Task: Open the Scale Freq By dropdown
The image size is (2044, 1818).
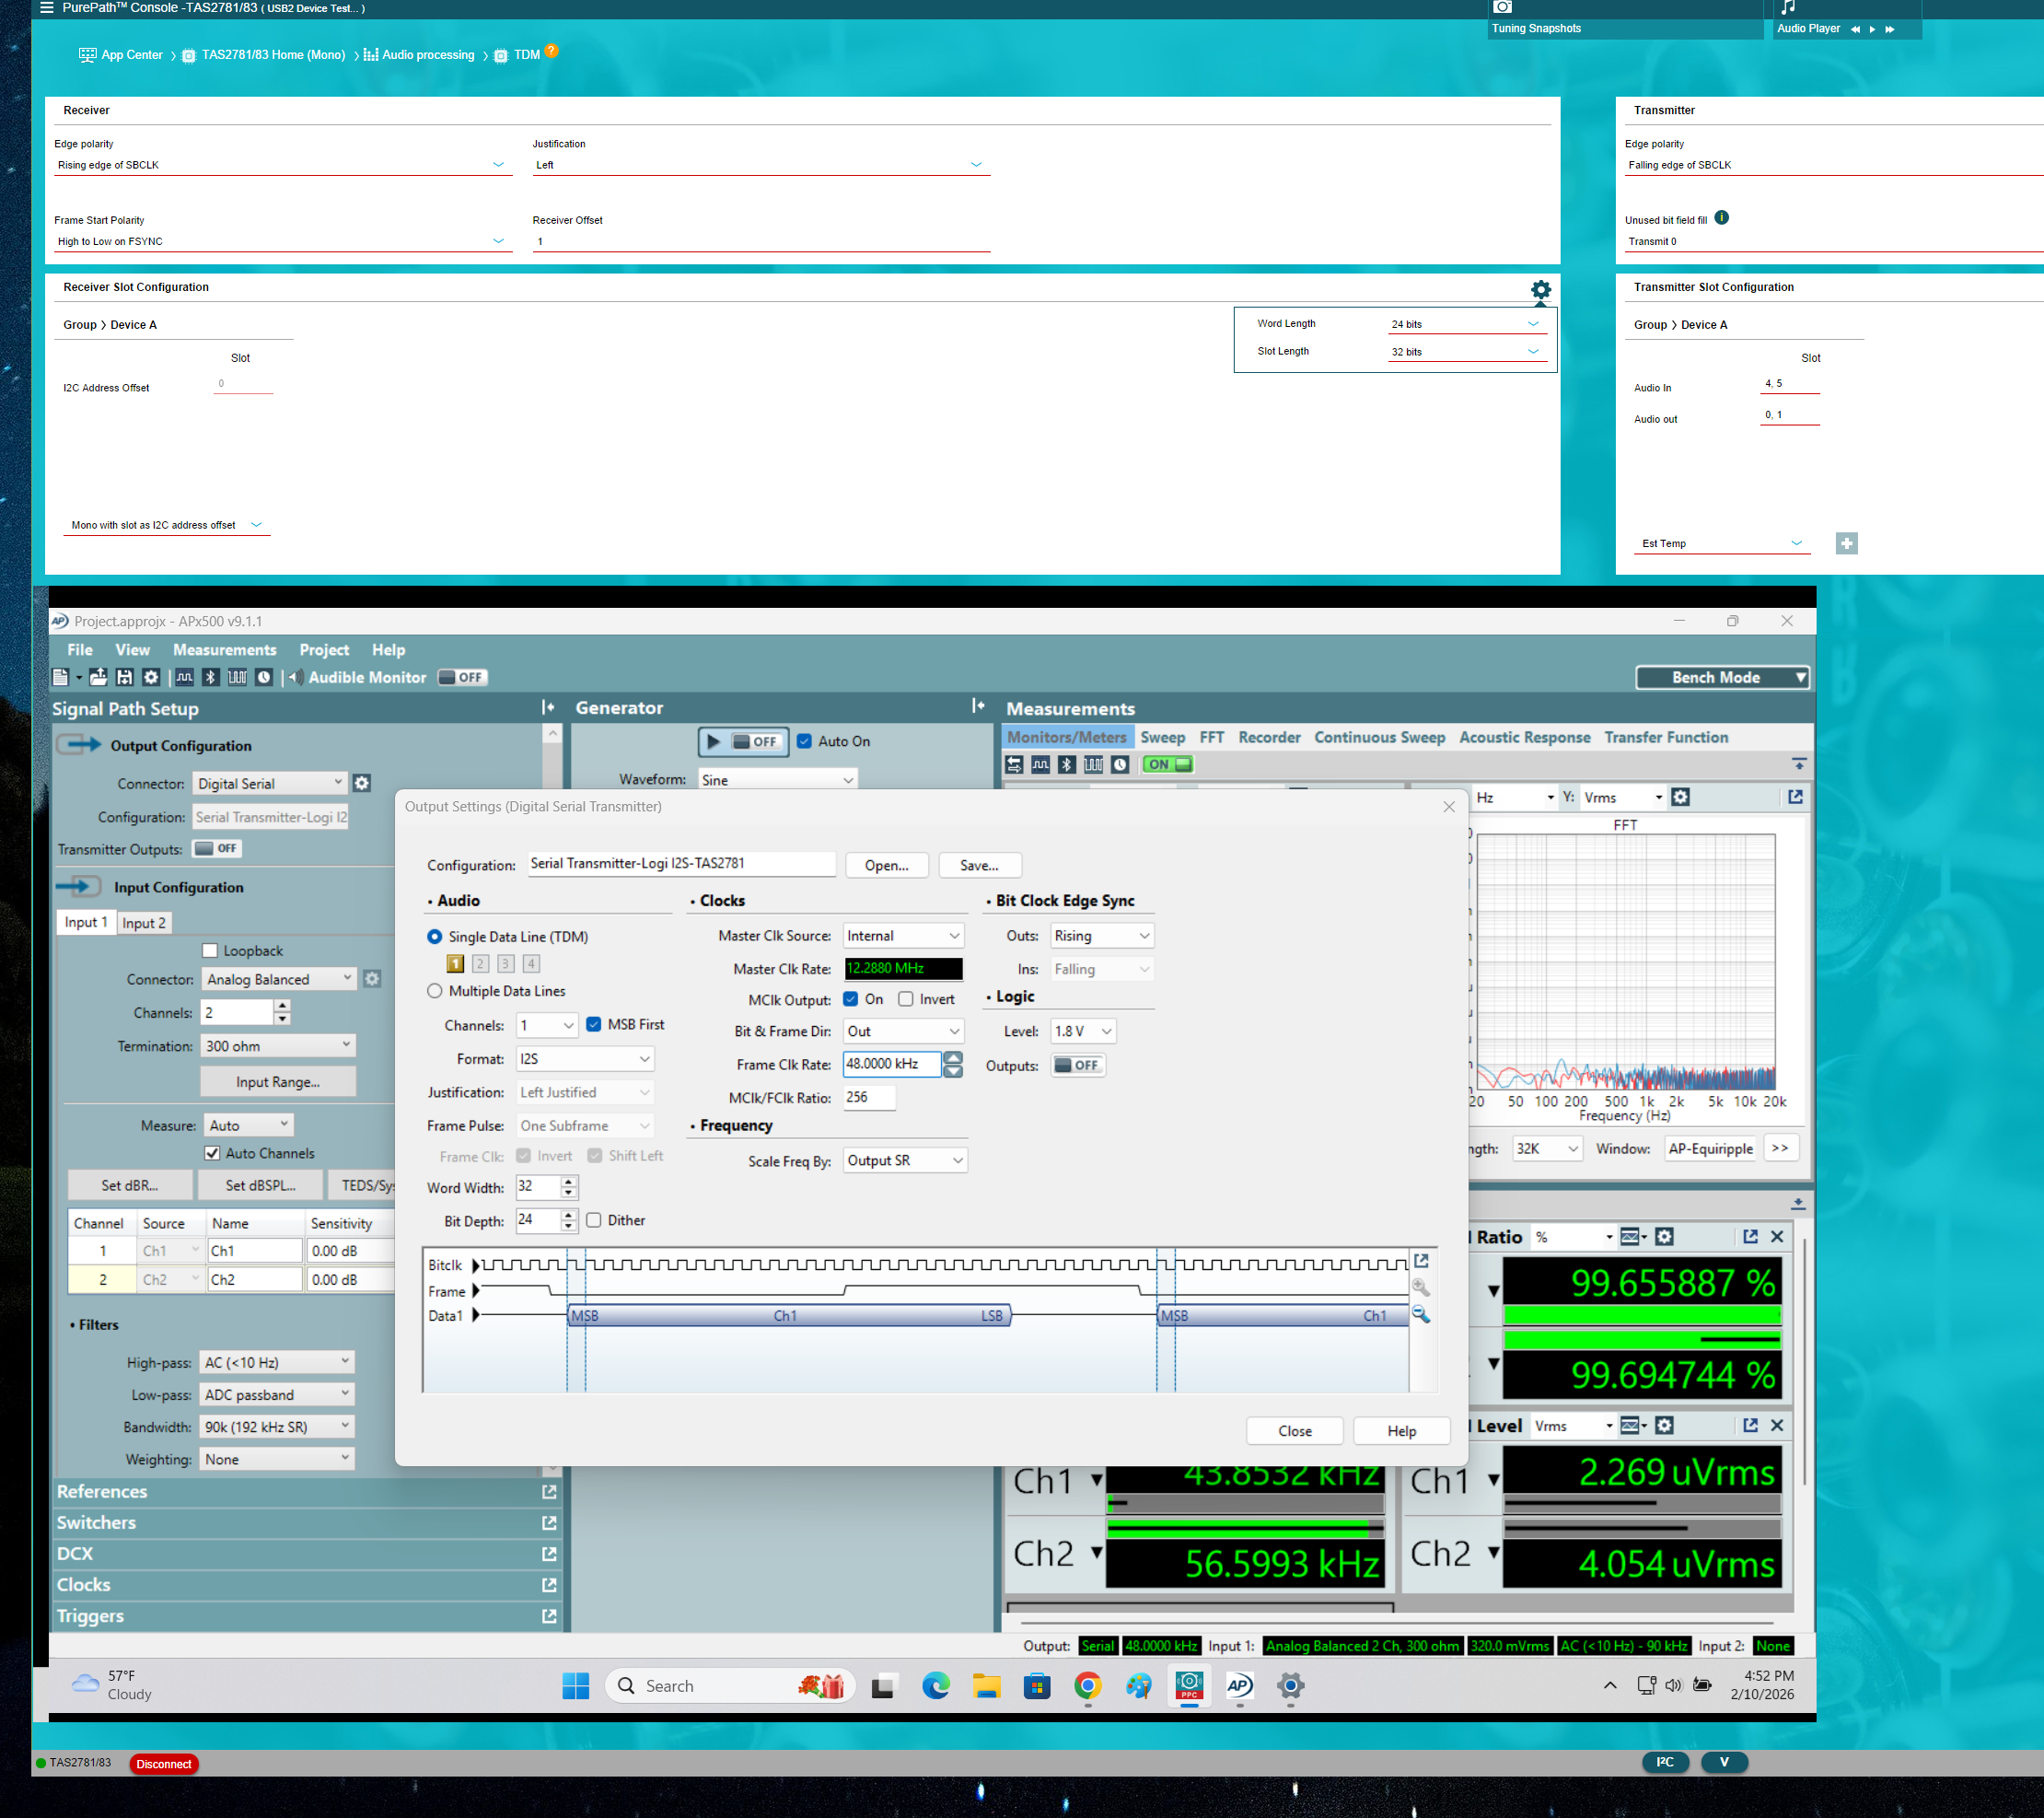Action: (x=905, y=1160)
